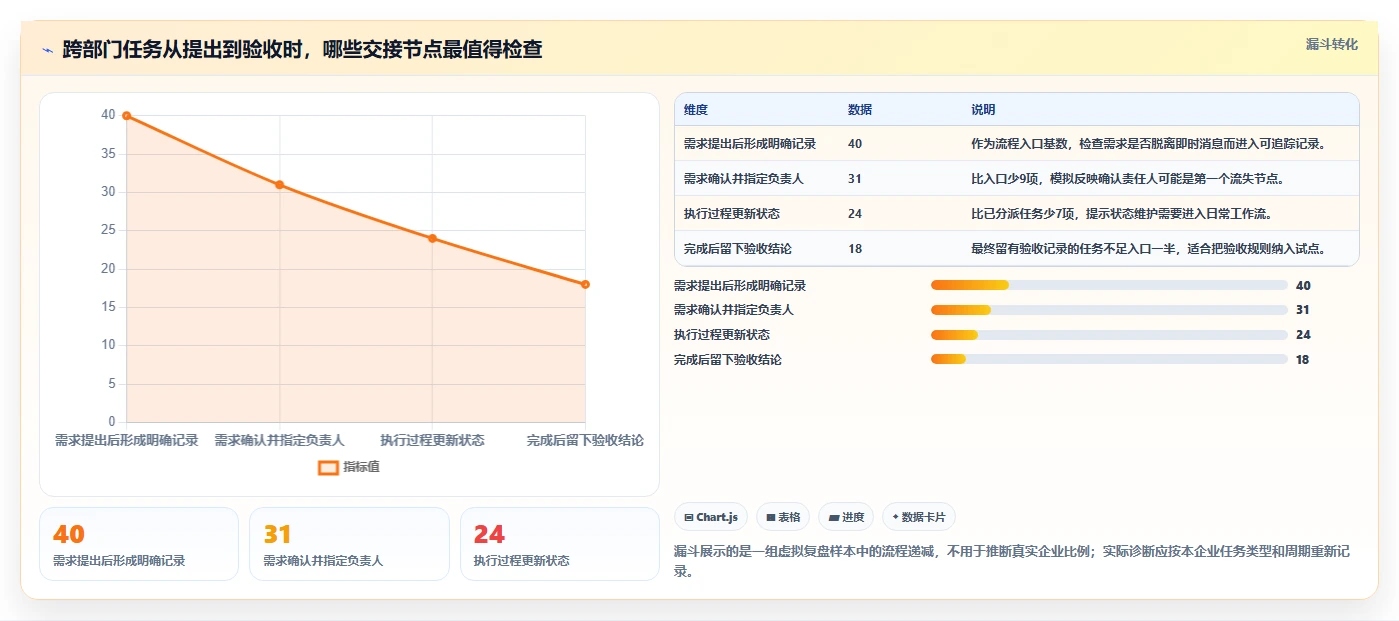Click the table data value 40
1399x621 pixels.
pos(855,144)
